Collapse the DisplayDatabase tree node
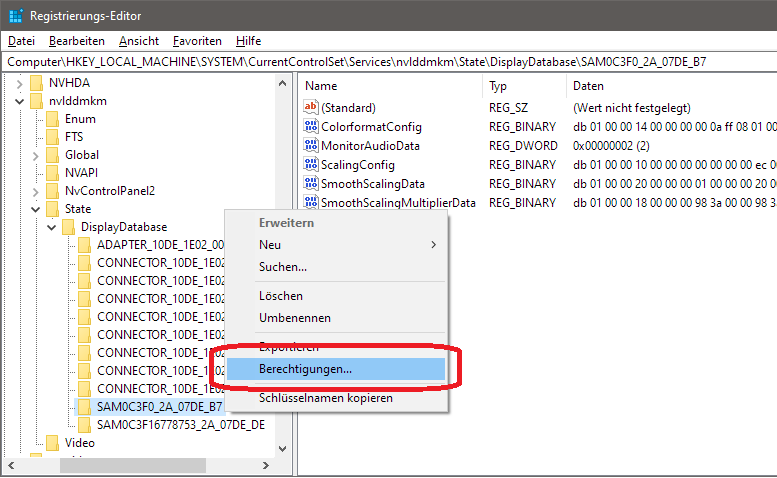The image size is (777, 478). (53, 227)
